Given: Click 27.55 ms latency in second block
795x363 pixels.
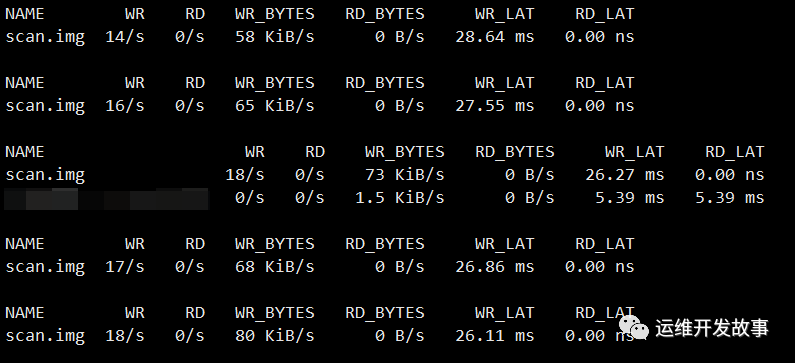Looking at the screenshot, I should [495, 106].
